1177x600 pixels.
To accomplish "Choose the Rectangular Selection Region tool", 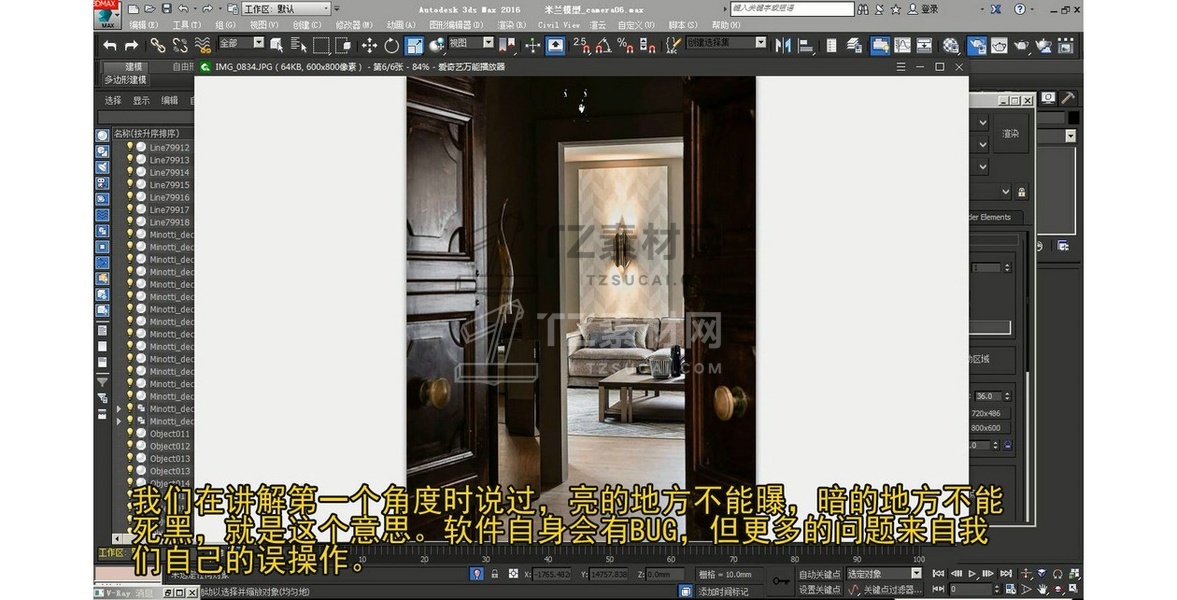I will [321, 46].
